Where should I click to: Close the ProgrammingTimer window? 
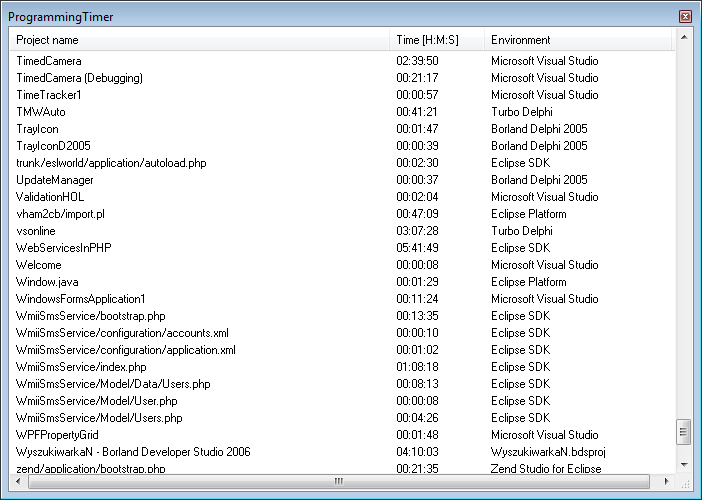click(685, 17)
